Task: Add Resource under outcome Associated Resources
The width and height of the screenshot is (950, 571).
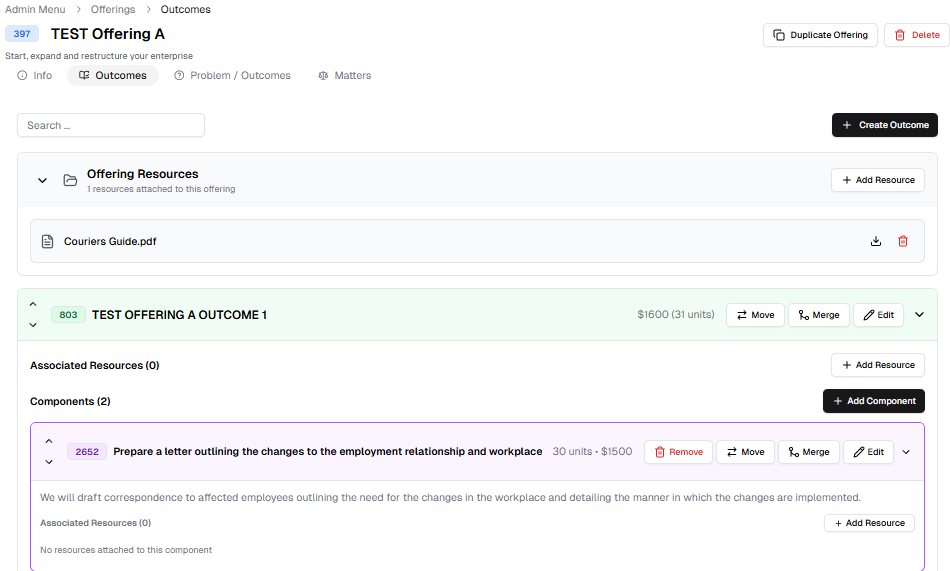Action: (x=878, y=365)
